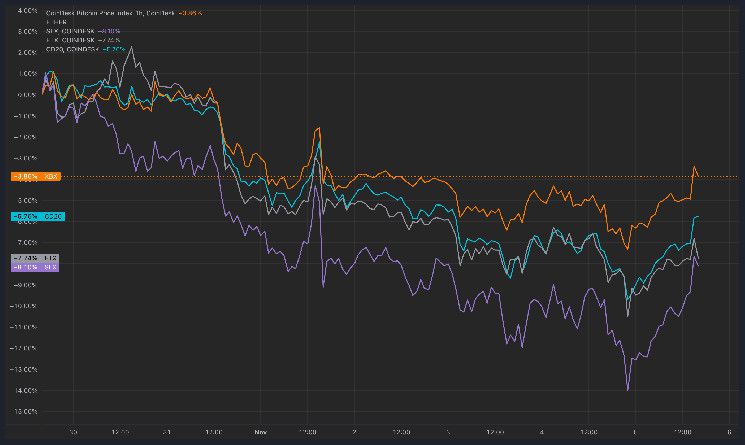Click the highest peak of the gray ETH line

click(x=132, y=46)
